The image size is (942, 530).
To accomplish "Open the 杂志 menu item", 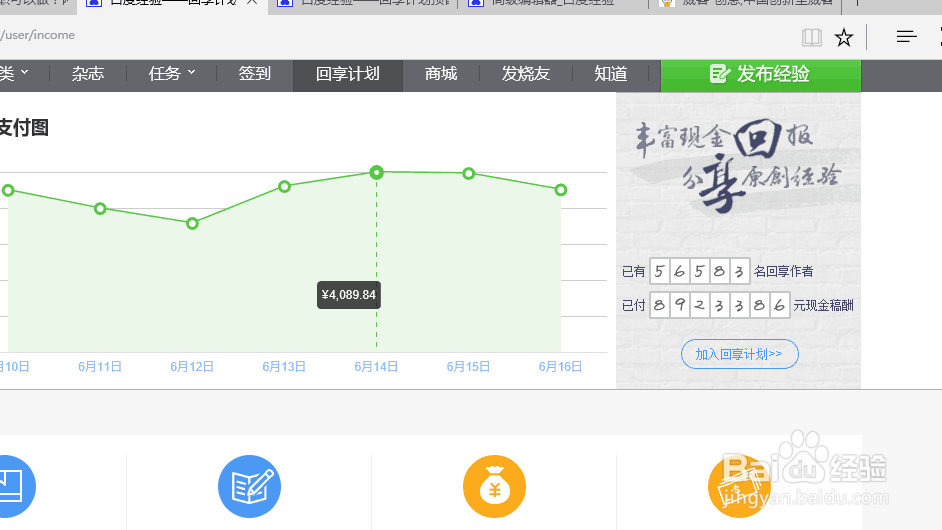I will tap(88, 74).
